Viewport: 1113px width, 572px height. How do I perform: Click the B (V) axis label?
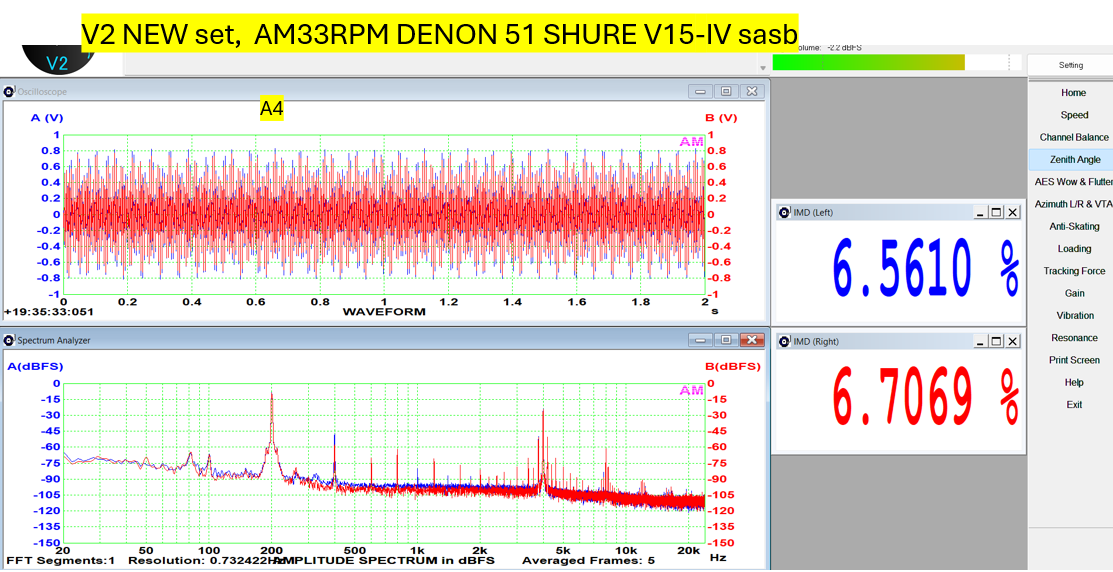[721, 118]
